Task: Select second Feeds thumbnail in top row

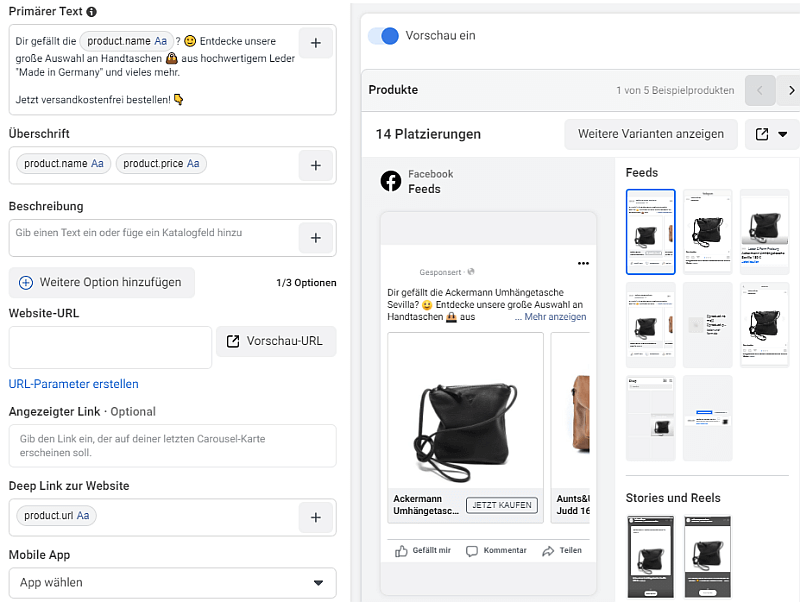Action: 708,232
